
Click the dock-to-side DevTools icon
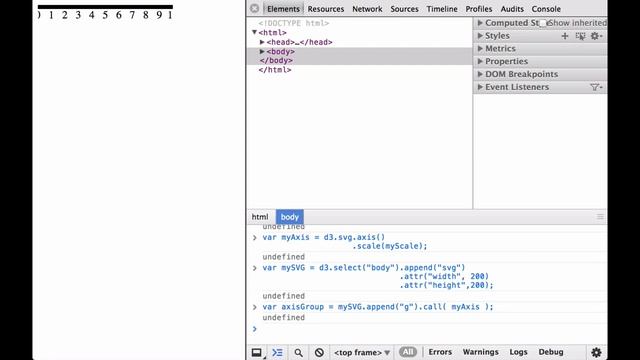coord(257,352)
